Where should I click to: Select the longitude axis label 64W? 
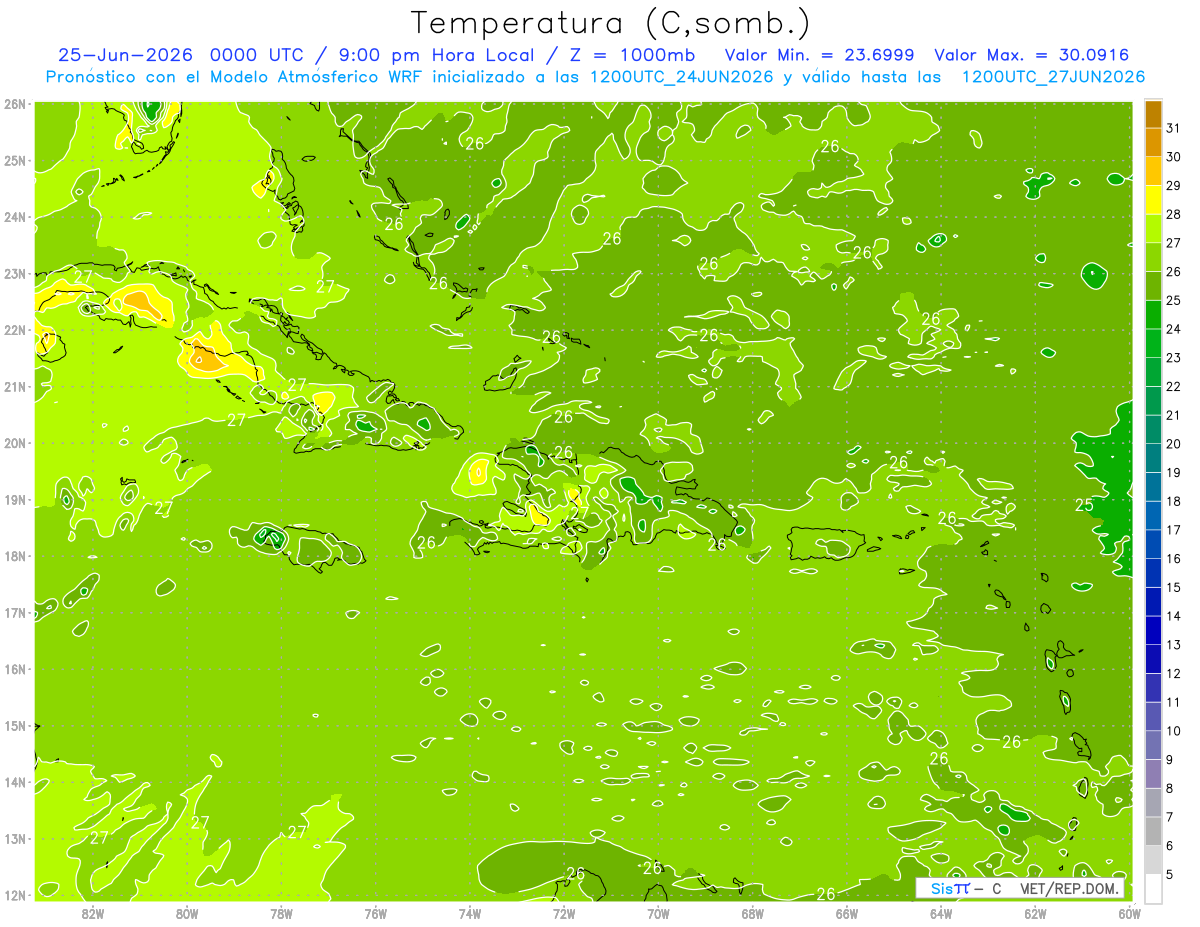941,913
